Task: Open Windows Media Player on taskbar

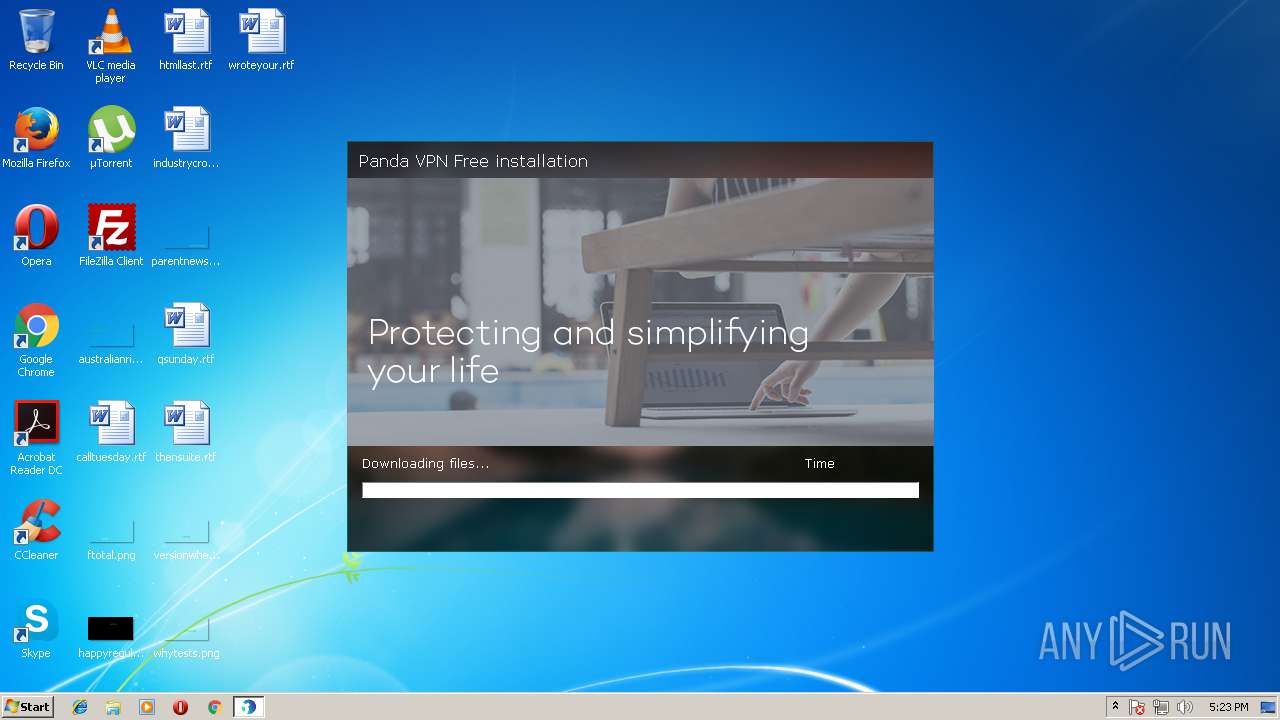Action: (x=147, y=707)
